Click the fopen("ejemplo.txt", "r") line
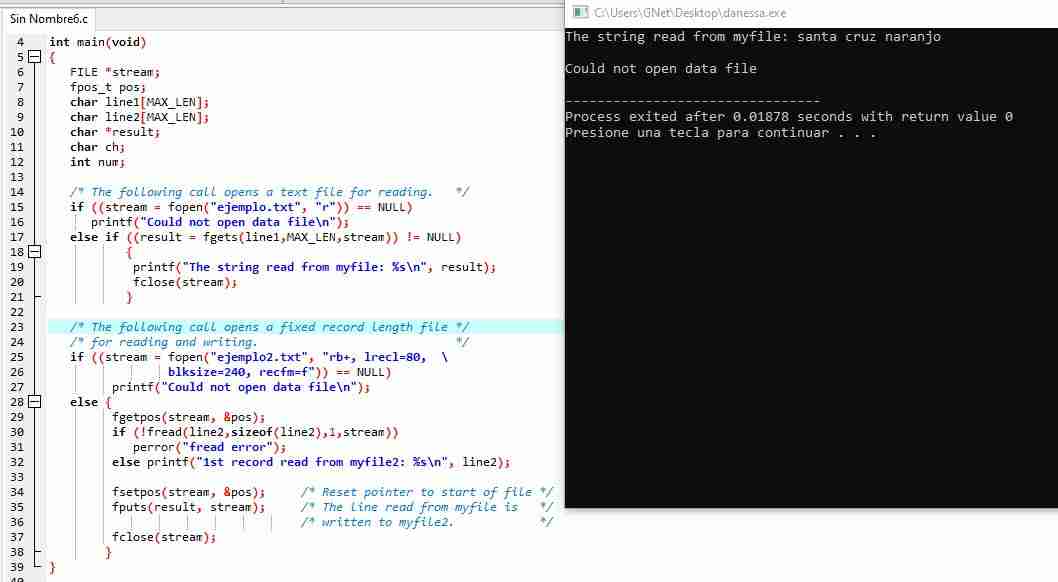 coord(241,207)
